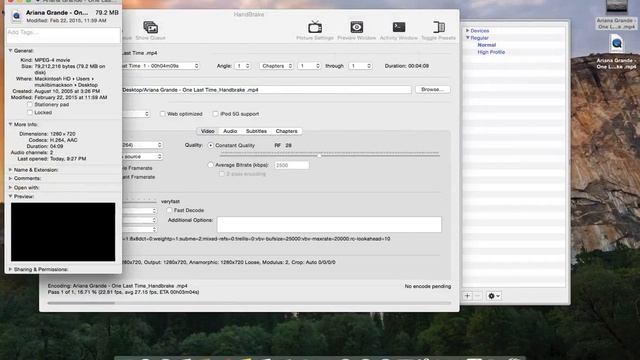Open the Title dropdown showing 00h04m09s
Viewport: 640px width, 360px height.
click(160, 66)
